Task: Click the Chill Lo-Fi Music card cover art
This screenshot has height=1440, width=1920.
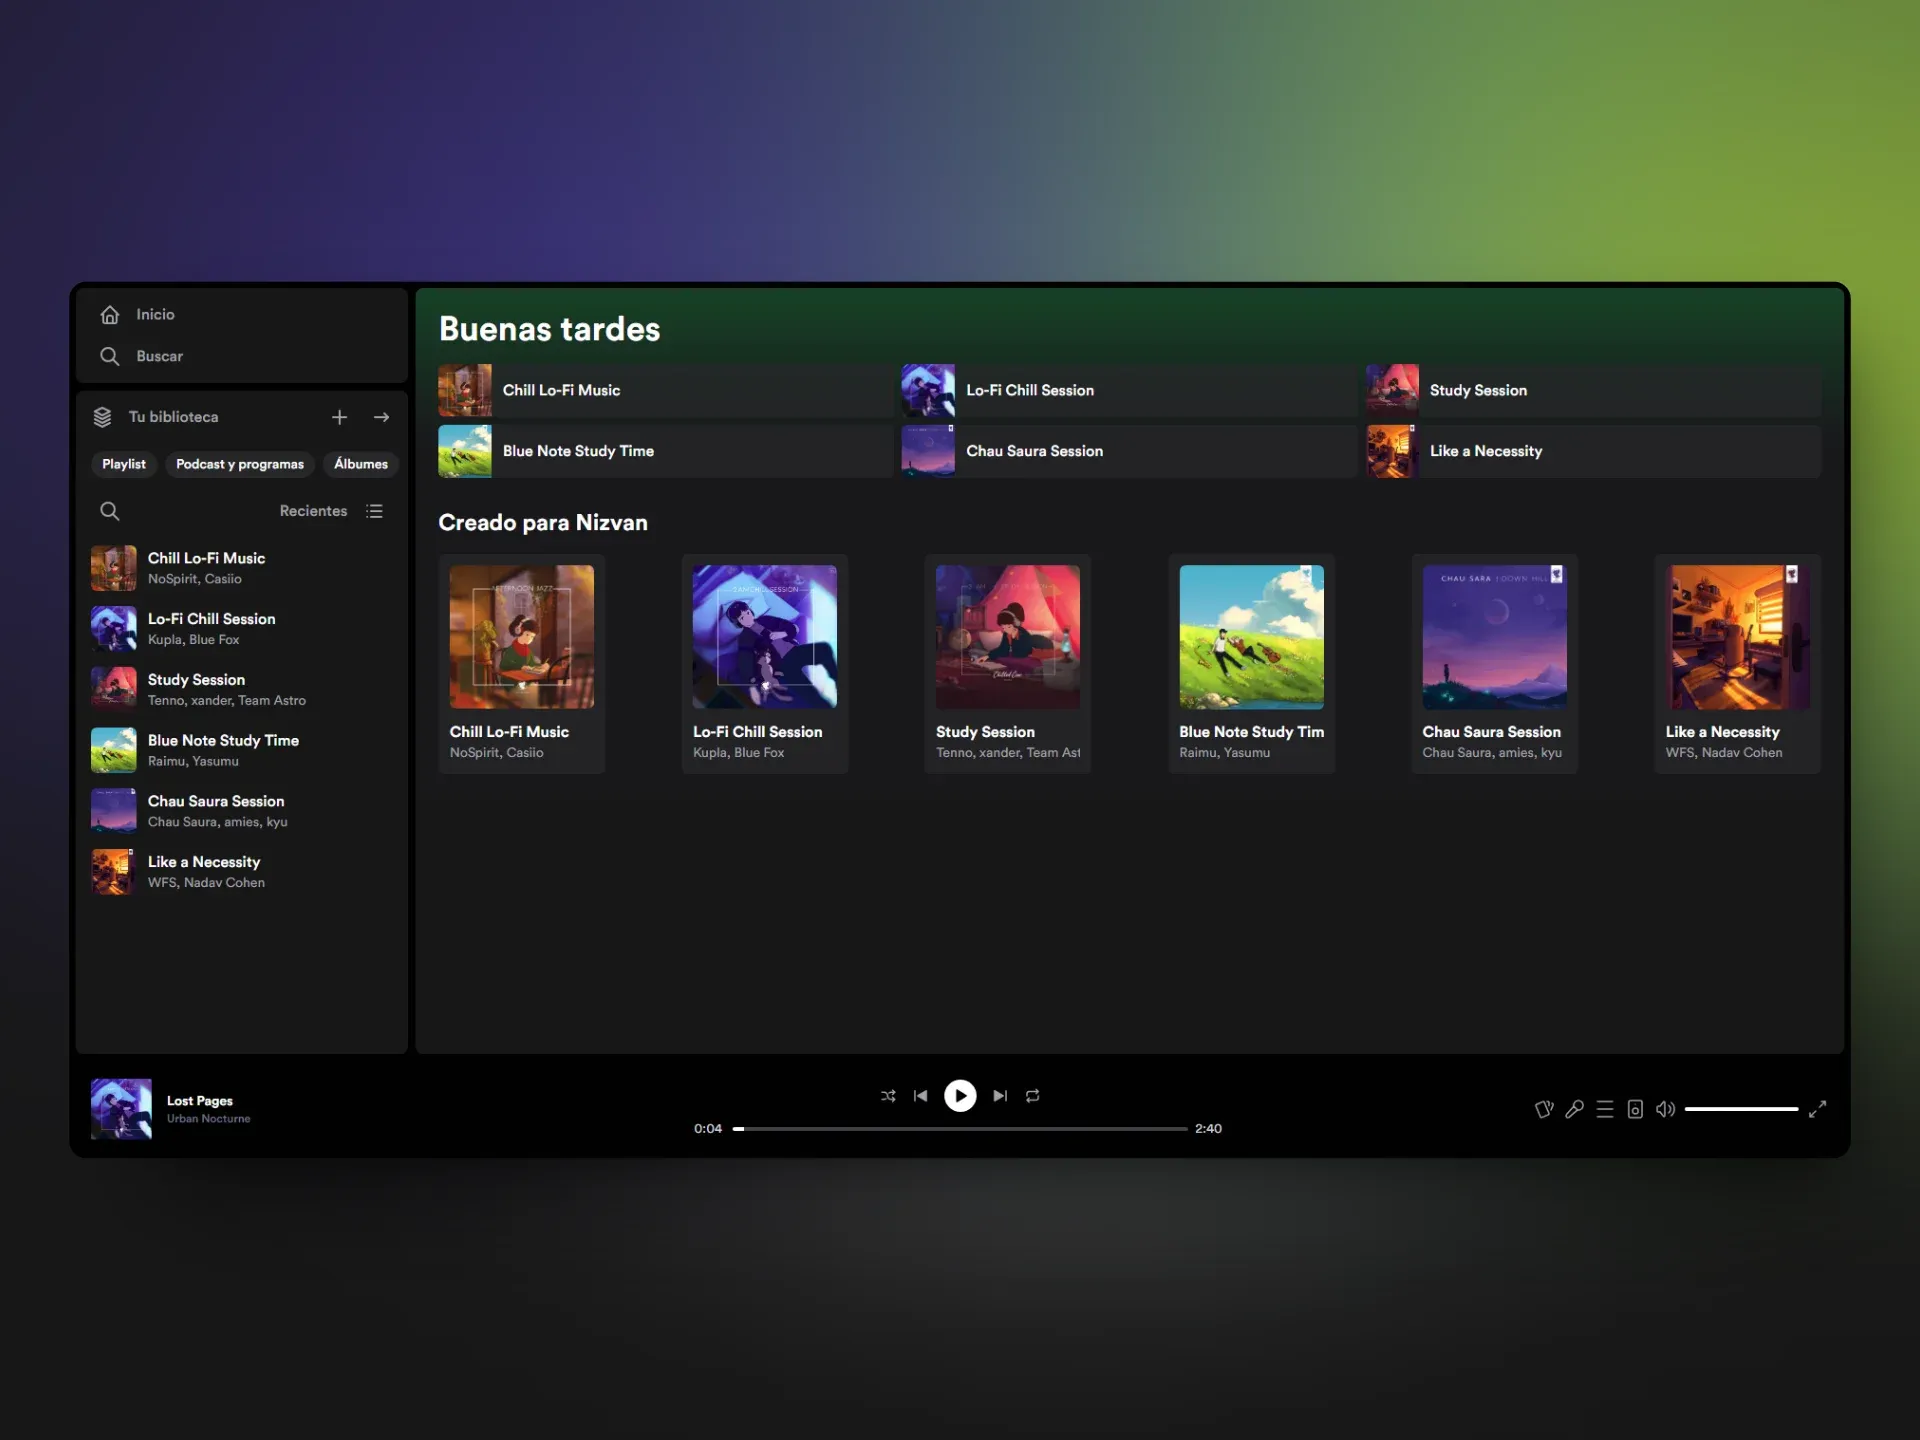Action: tap(521, 637)
